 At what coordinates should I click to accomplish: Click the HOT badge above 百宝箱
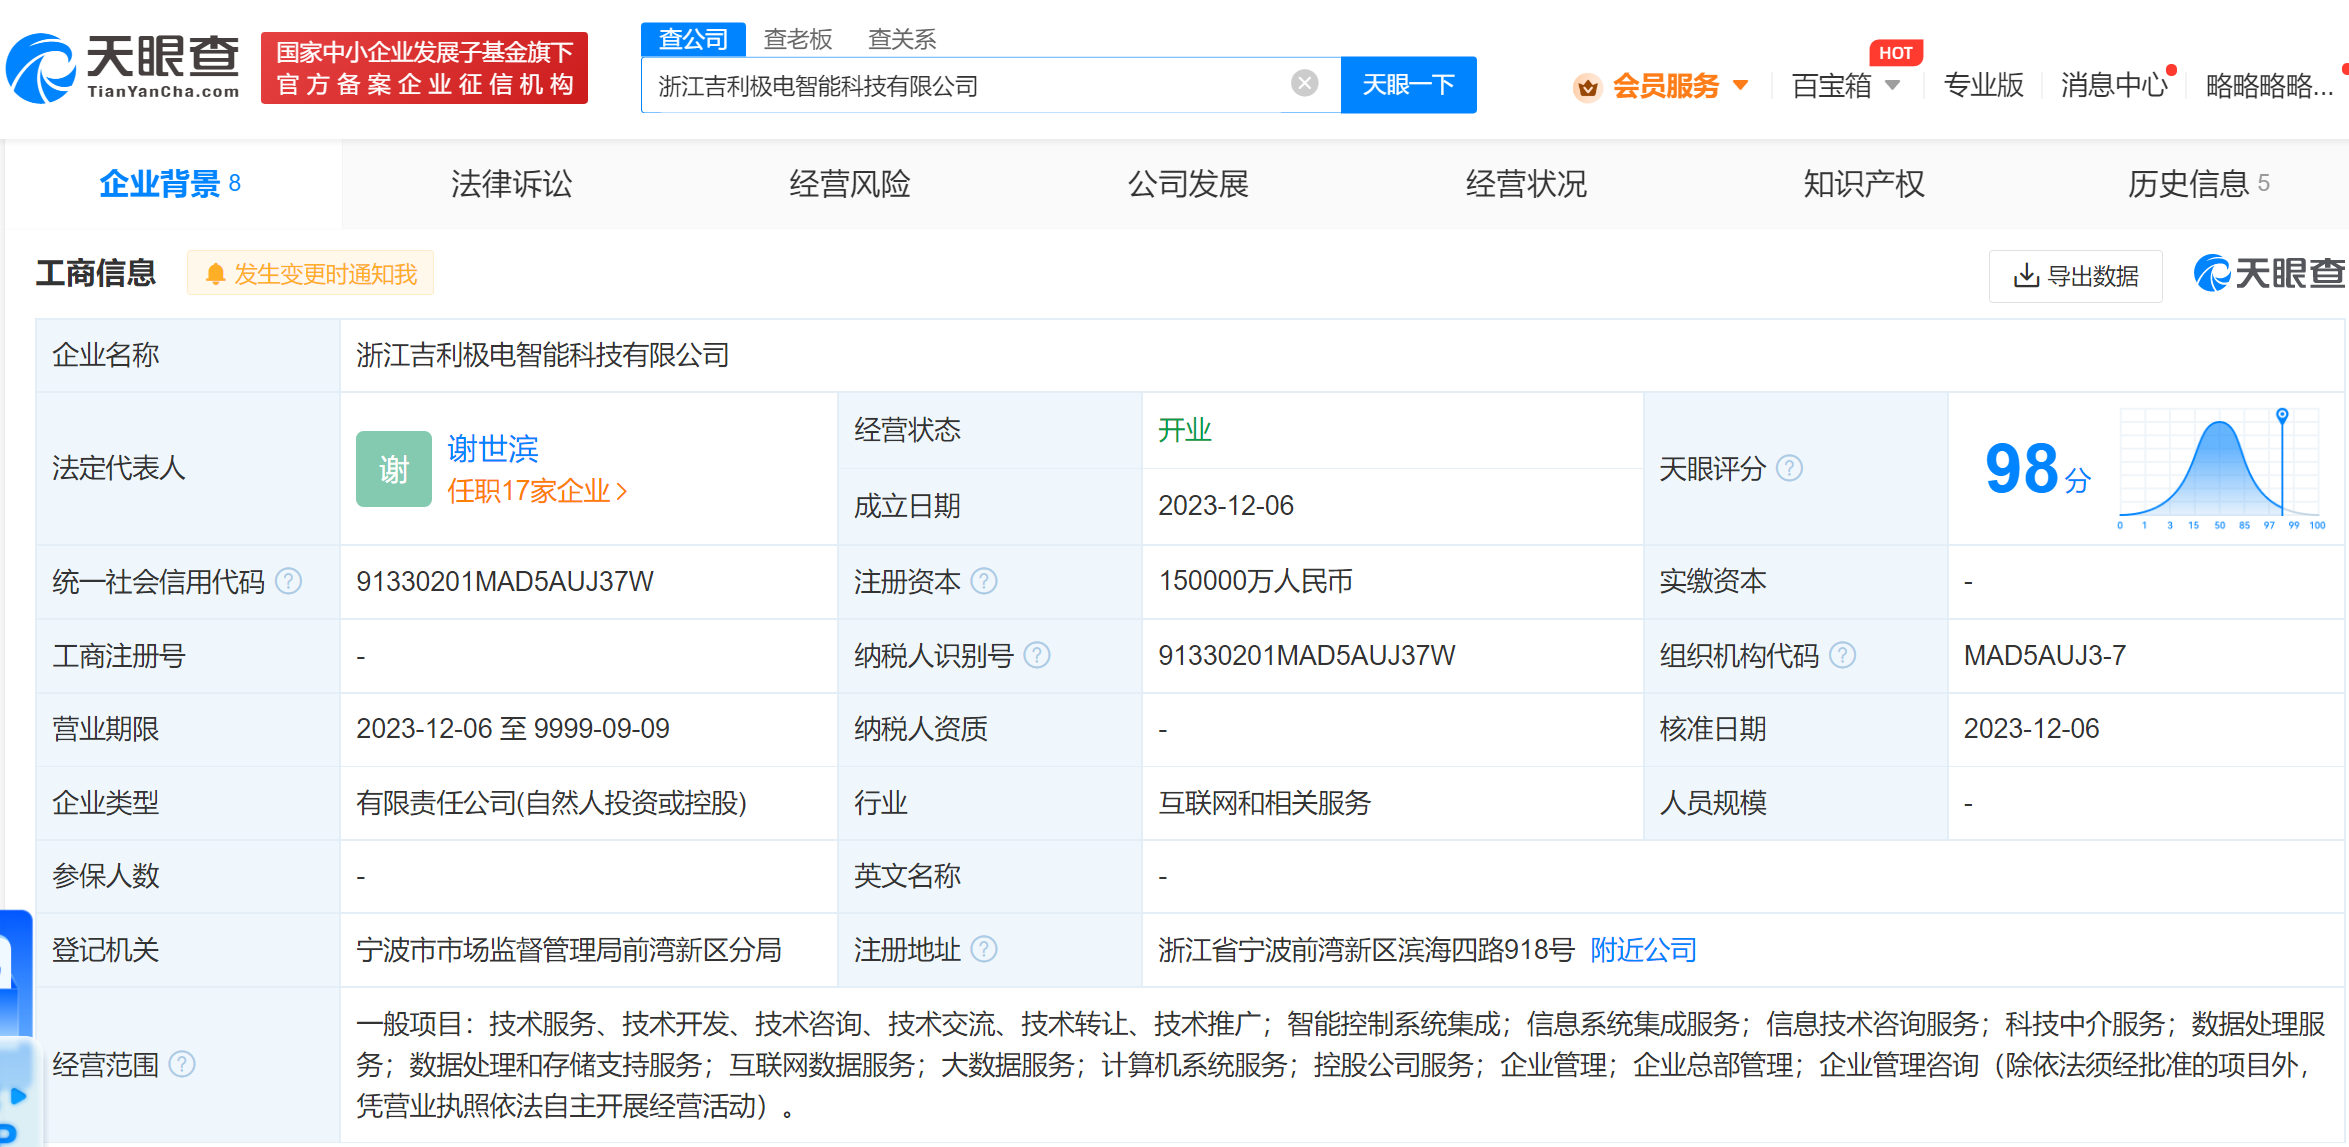click(1896, 53)
